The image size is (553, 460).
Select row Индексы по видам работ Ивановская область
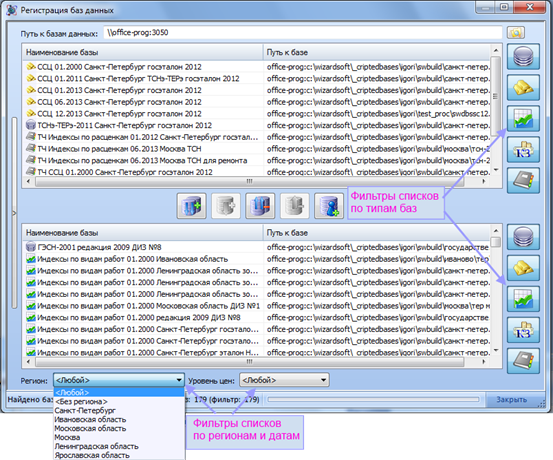tap(256, 259)
